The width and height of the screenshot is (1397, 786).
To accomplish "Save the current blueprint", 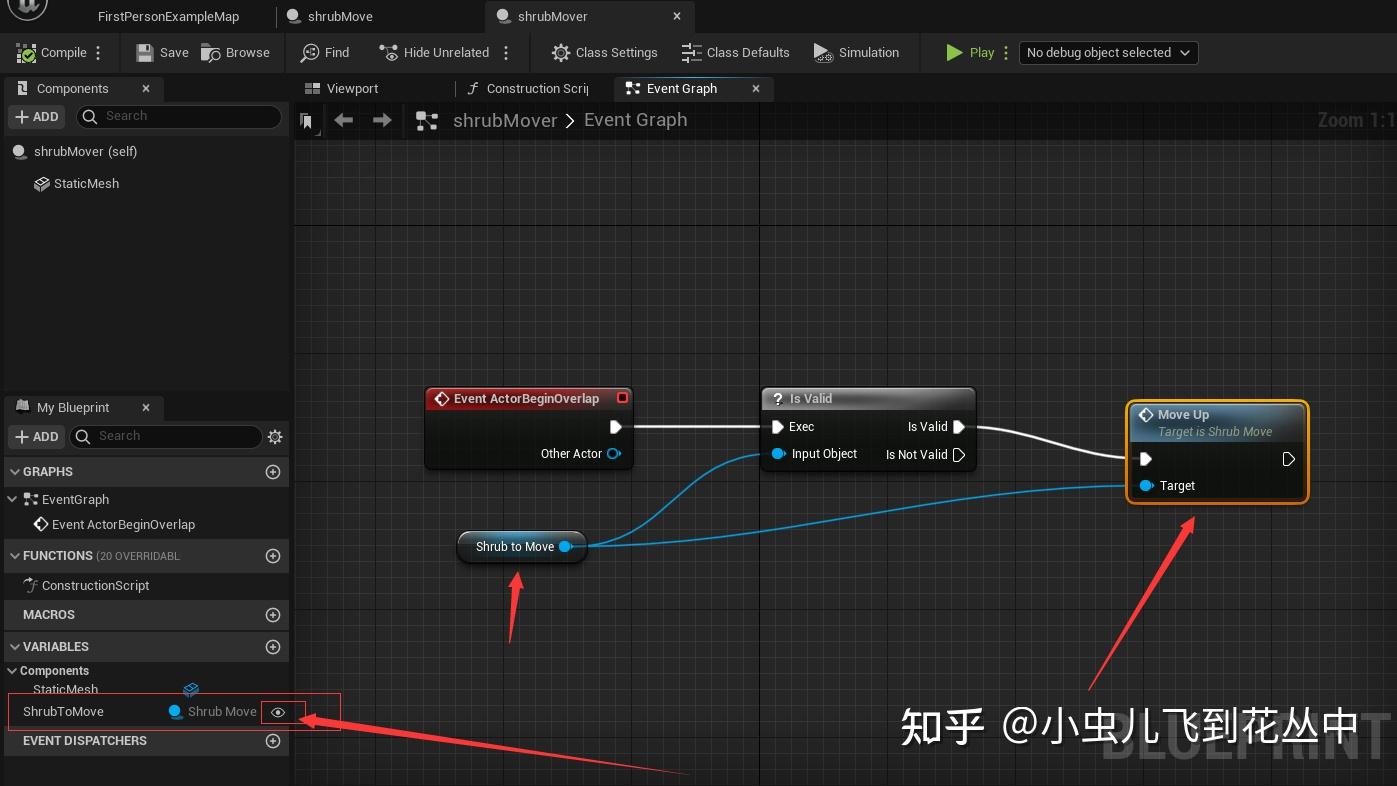I will point(162,53).
